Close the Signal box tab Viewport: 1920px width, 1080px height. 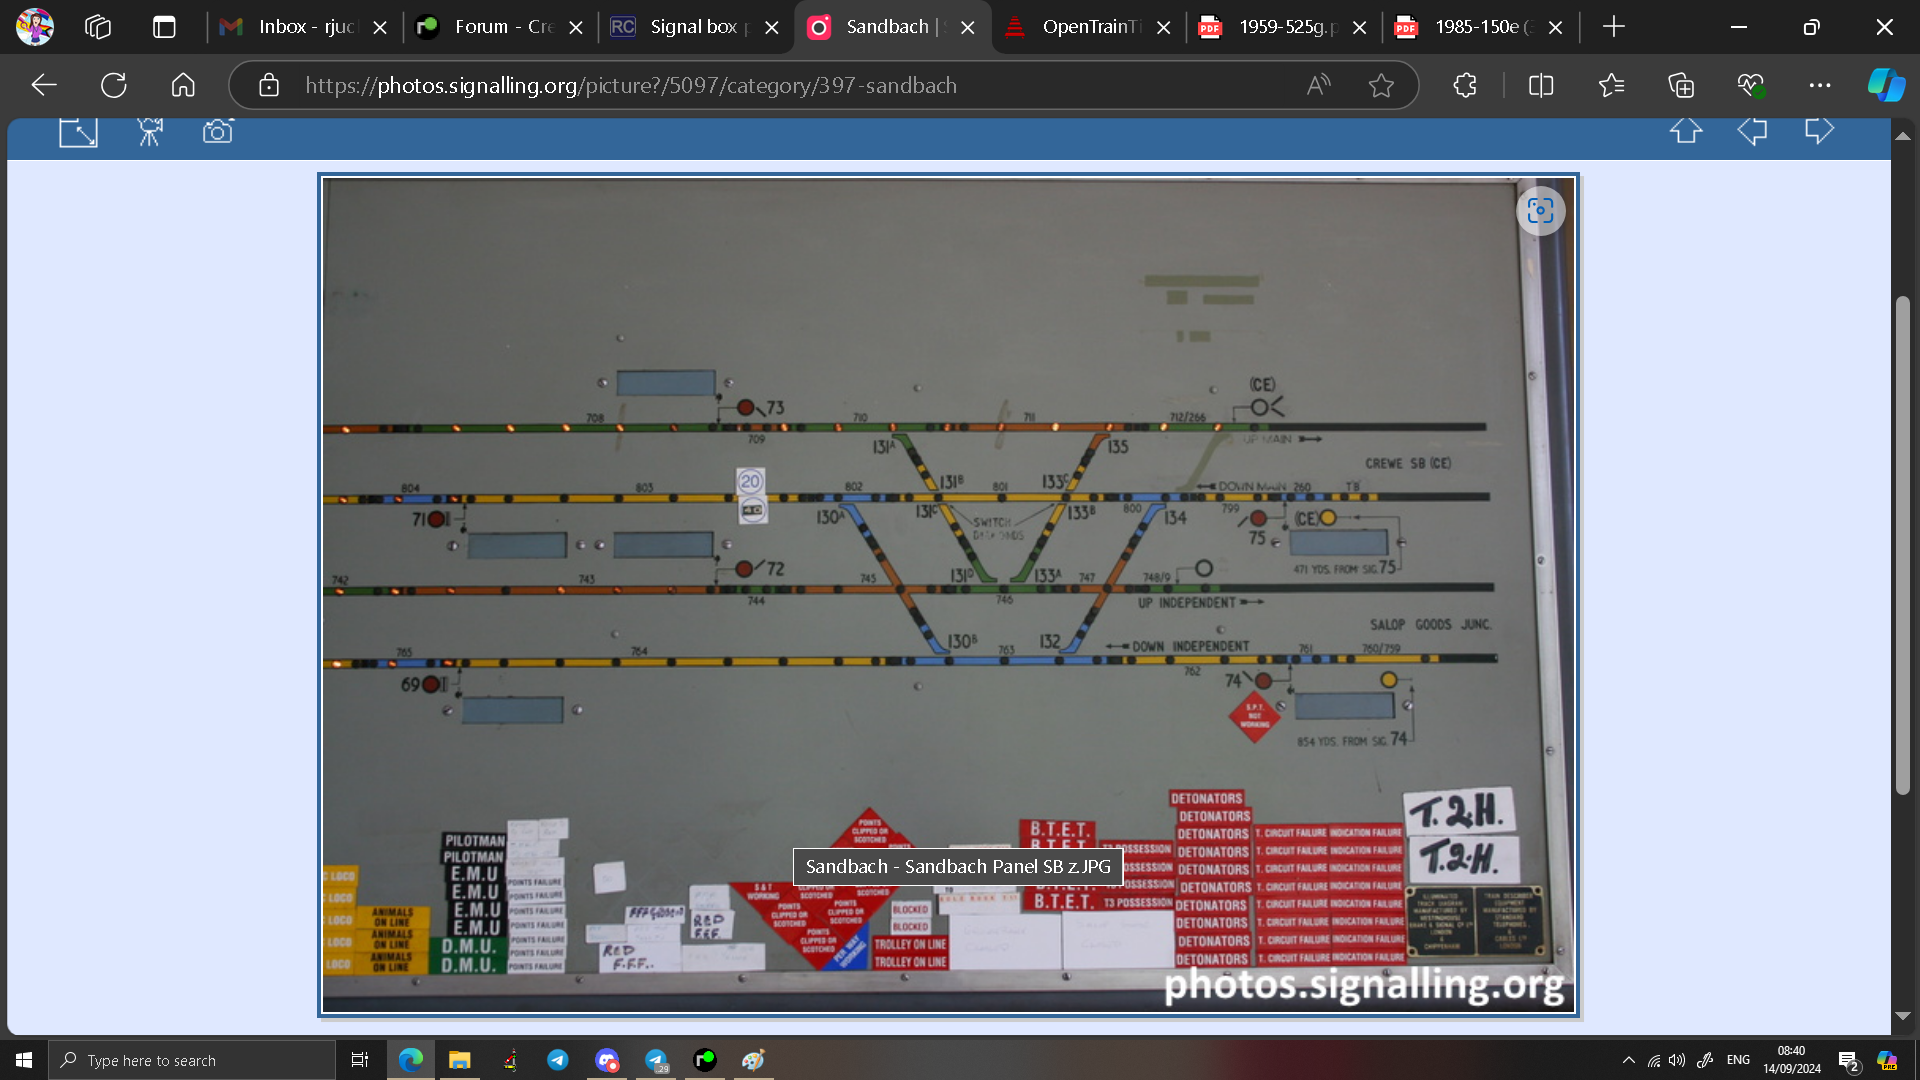(772, 28)
